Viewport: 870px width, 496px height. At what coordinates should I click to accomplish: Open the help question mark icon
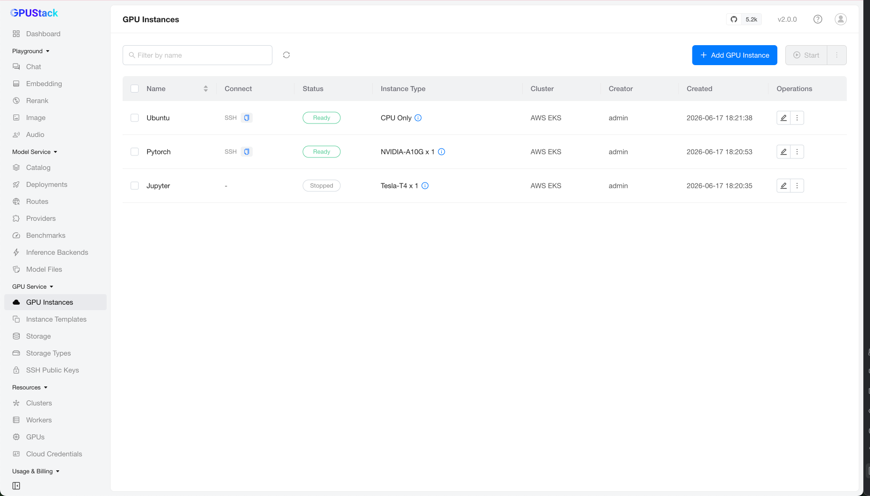pyautogui.click(x=818, y=19)
